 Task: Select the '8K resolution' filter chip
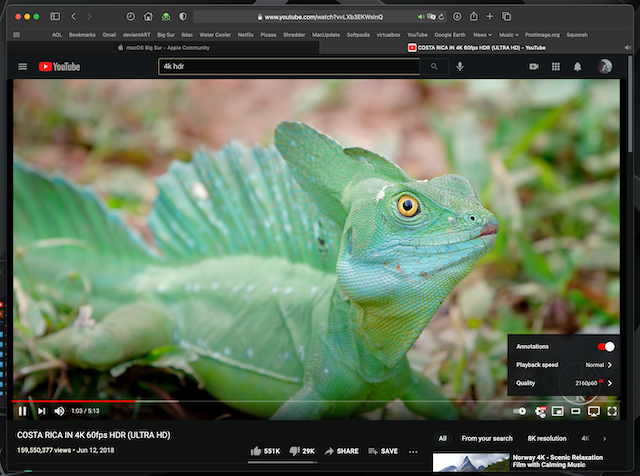coord(547,438)
